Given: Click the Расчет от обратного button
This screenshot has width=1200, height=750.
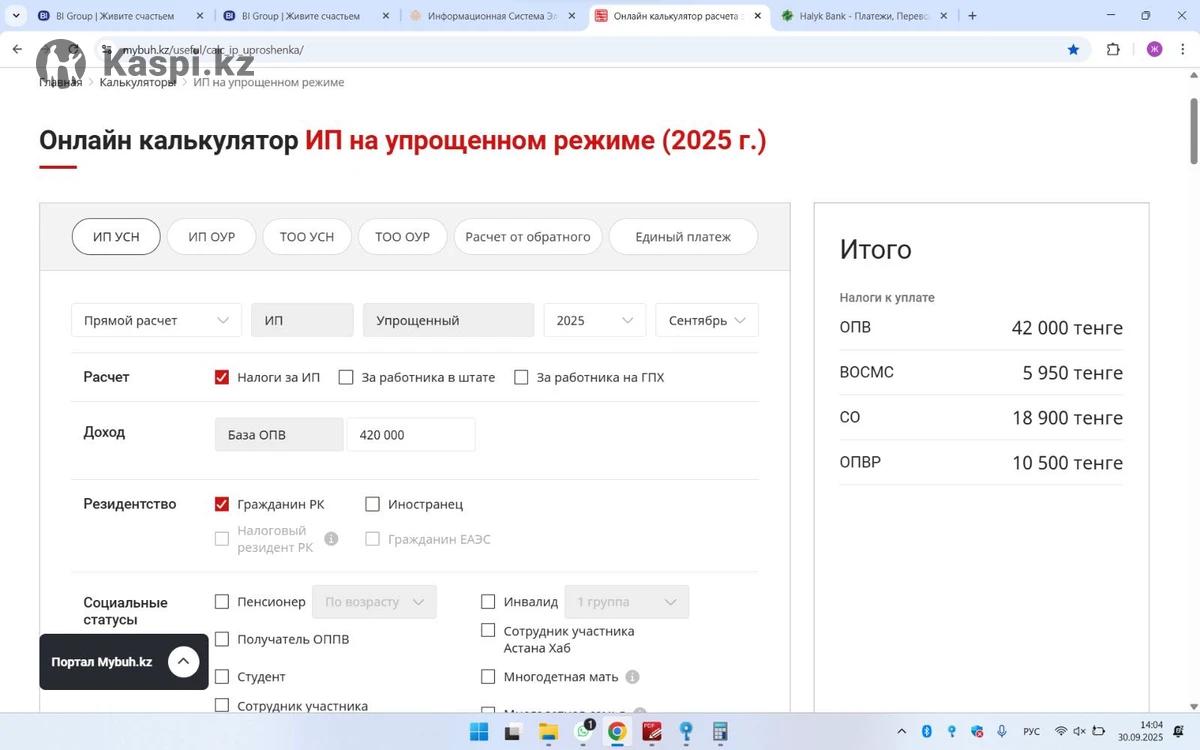Looking at the screenshot, I should pyautogui.click(x=527, y=237).
